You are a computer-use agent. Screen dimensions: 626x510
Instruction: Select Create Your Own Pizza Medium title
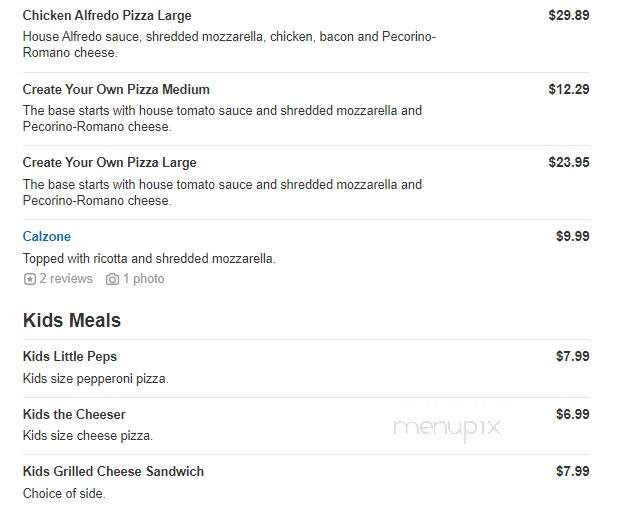[116, 89]
